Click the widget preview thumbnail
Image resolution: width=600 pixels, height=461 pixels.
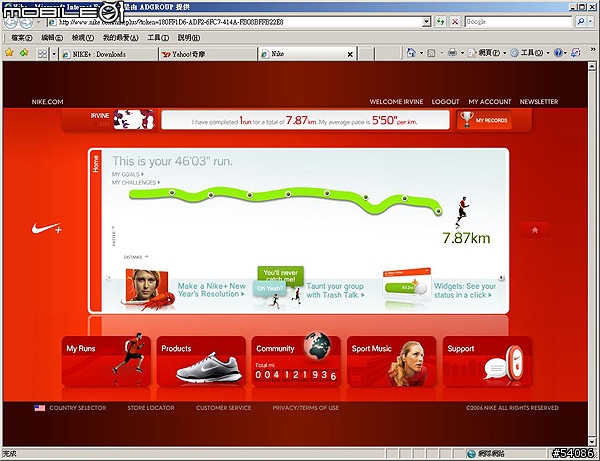(407, 285)
